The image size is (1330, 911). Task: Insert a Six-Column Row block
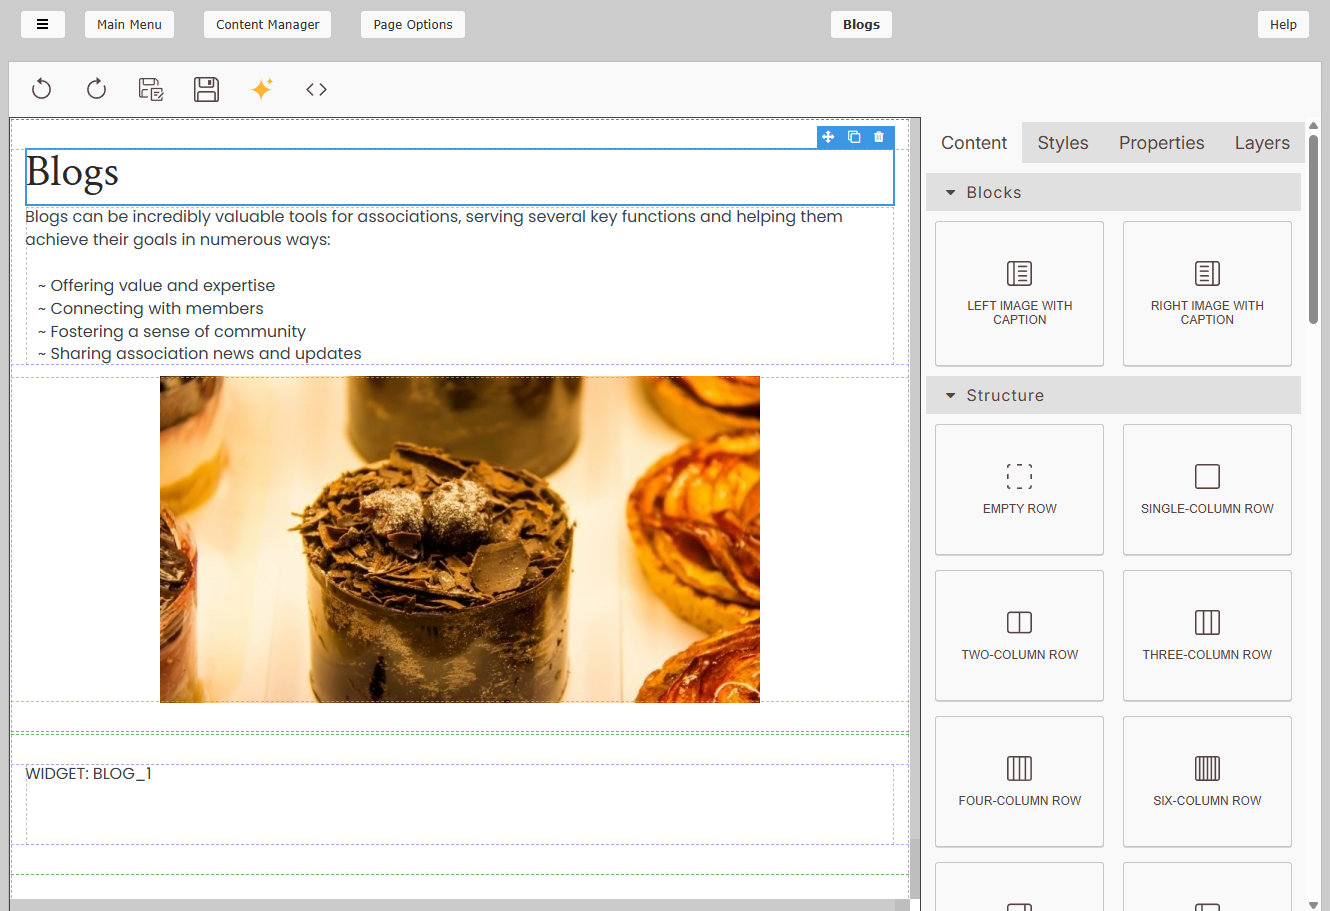[x=1207, y=781]
